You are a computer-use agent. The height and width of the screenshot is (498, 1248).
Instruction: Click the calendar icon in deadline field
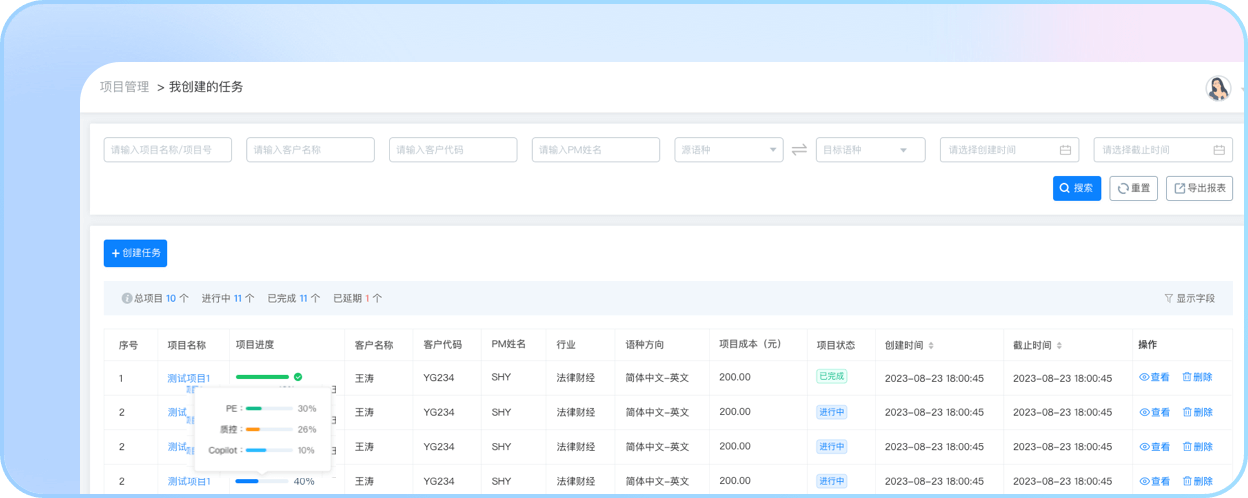point(1219,150)
